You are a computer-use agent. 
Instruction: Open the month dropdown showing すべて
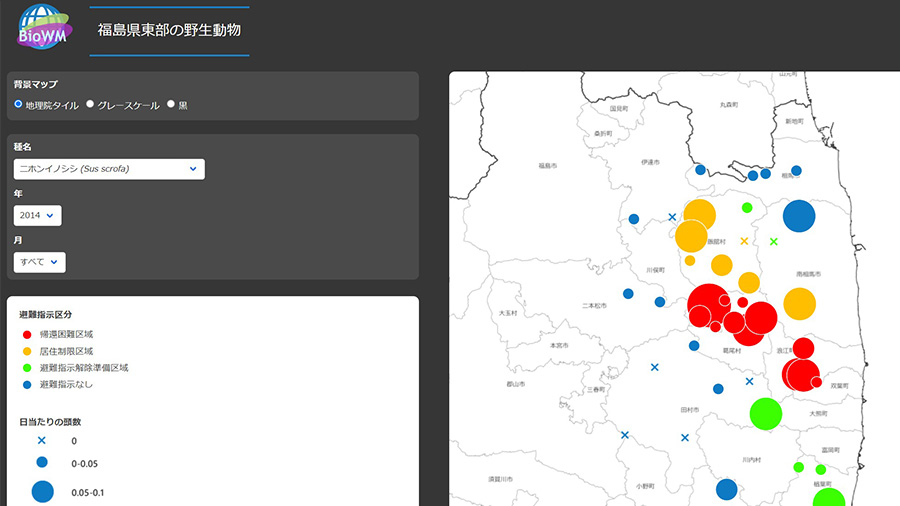(x=40, y=262)
